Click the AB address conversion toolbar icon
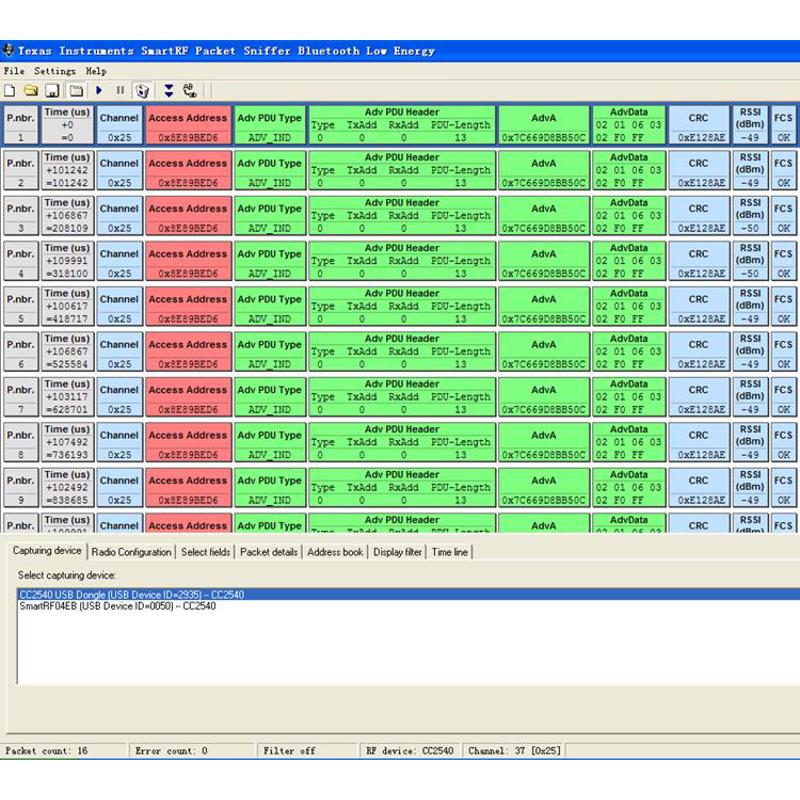The width and height of the screenshot is (800, 800). pyautogui.click(x=190, y=91)
